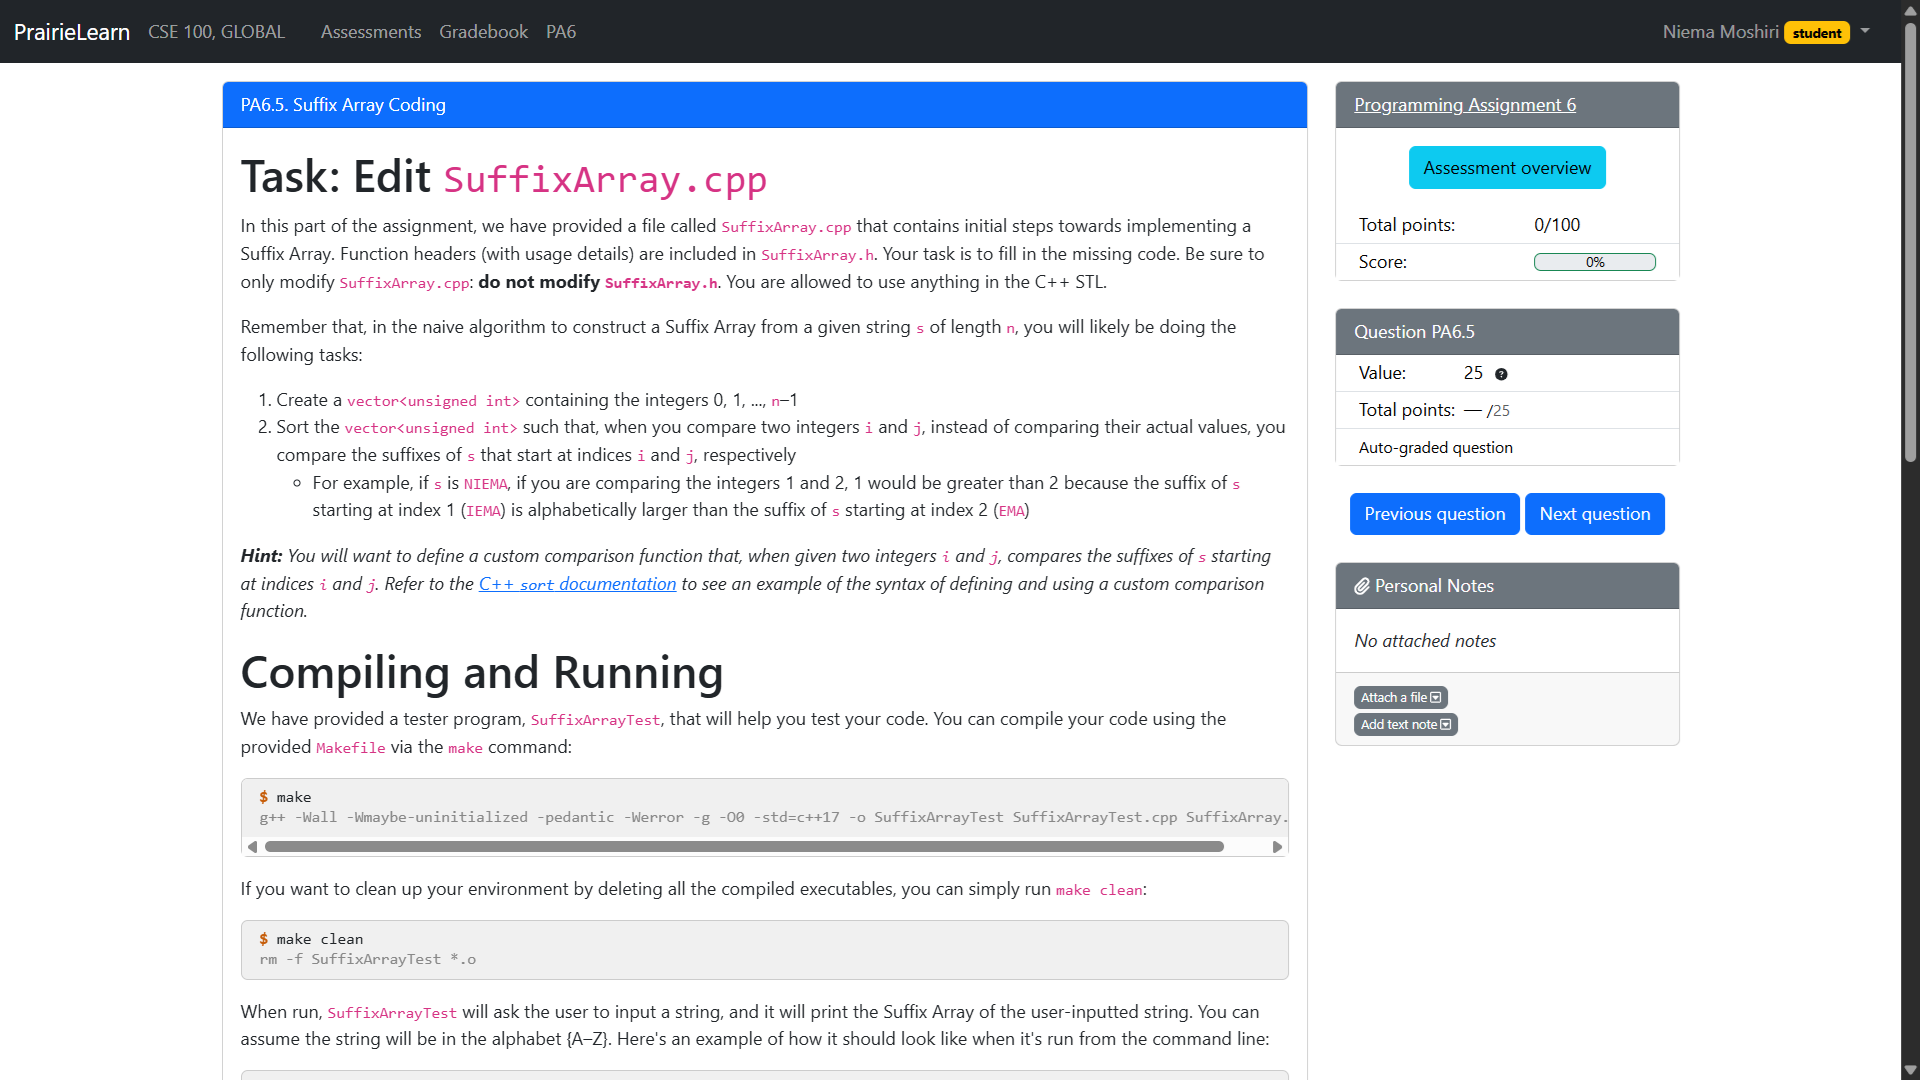Viewport: 1920px width, 1080px height.
Task: Click the 0% score progress bar
Action: pyautogui.click(x=1595, y=262)
